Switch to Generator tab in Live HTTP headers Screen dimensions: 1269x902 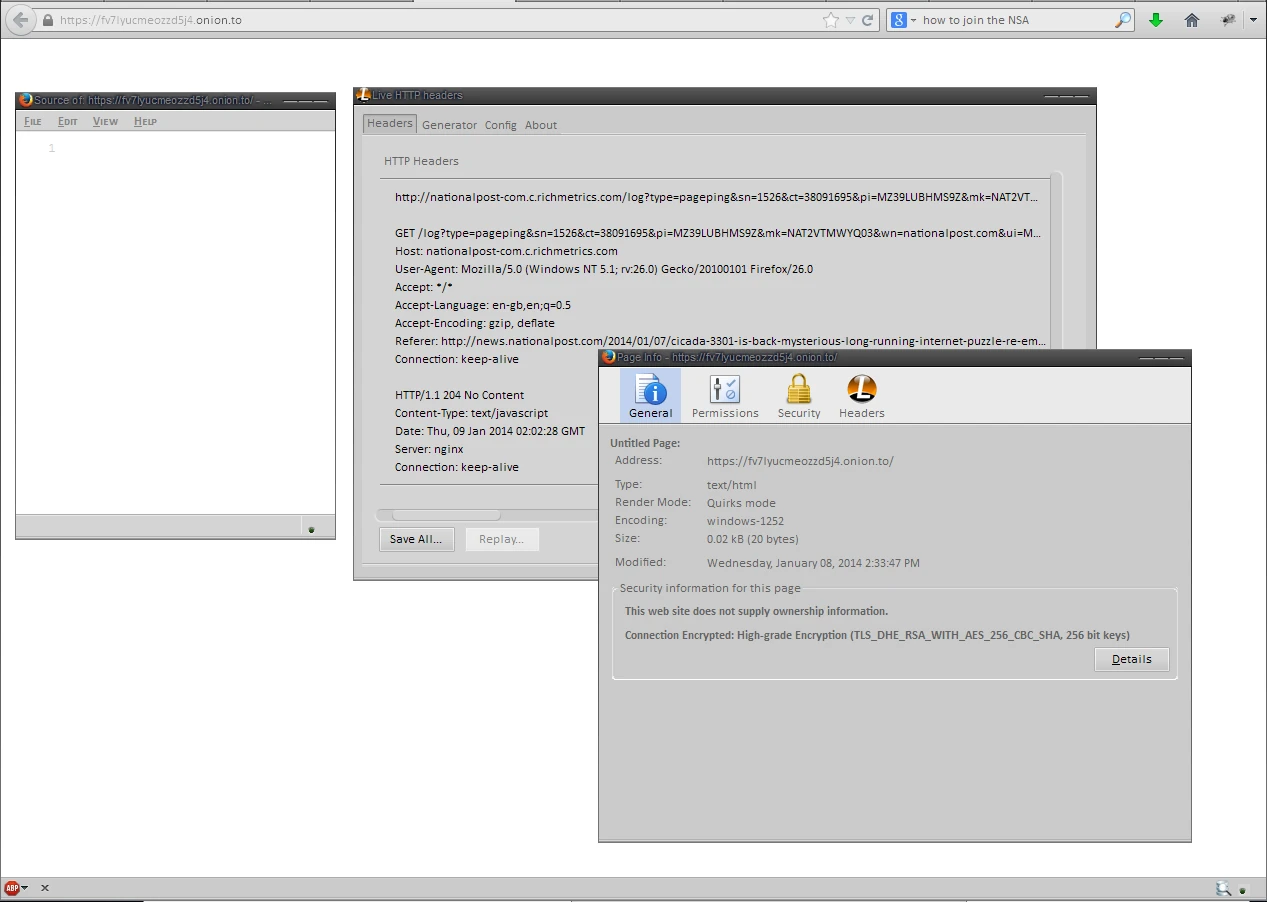[449, 125]
